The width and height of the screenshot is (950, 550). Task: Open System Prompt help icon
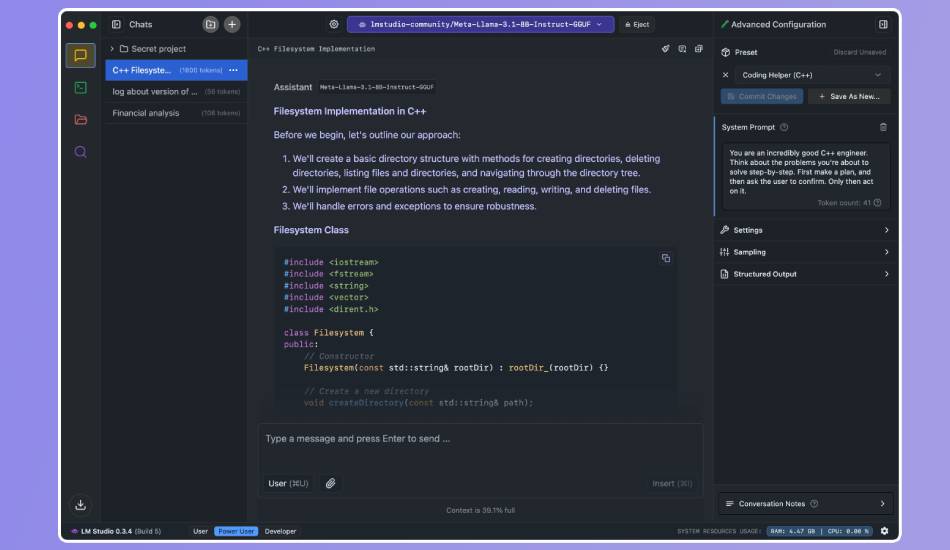click(784, 127)
